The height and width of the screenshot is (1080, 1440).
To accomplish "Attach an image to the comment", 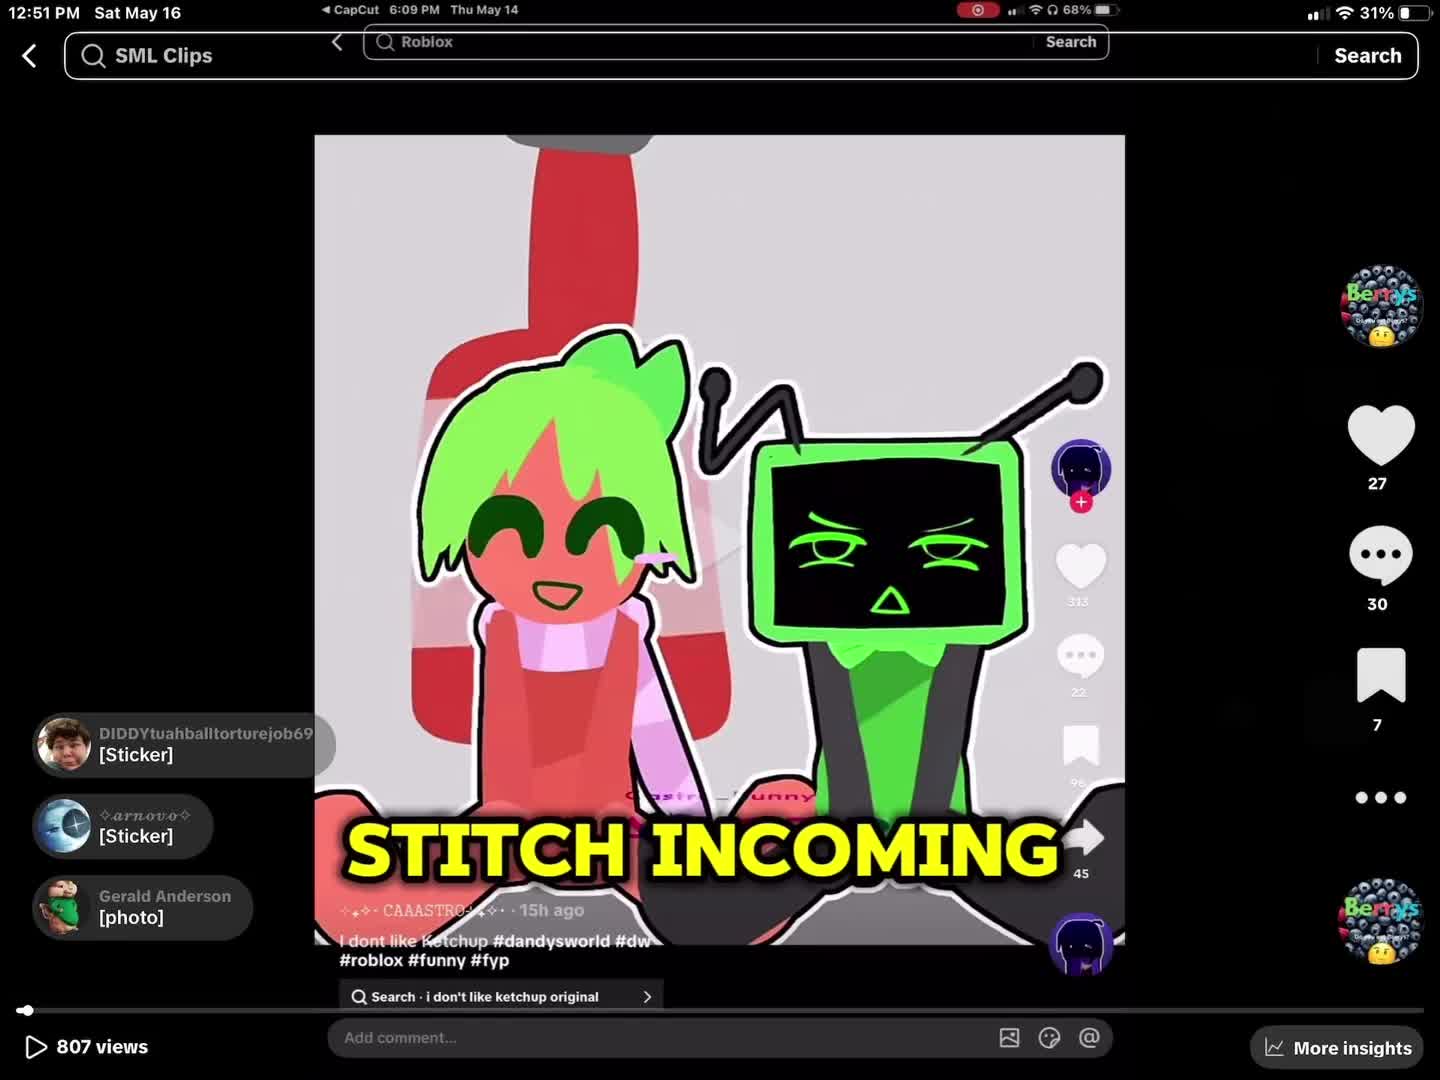I will tap(1009, 1038).
